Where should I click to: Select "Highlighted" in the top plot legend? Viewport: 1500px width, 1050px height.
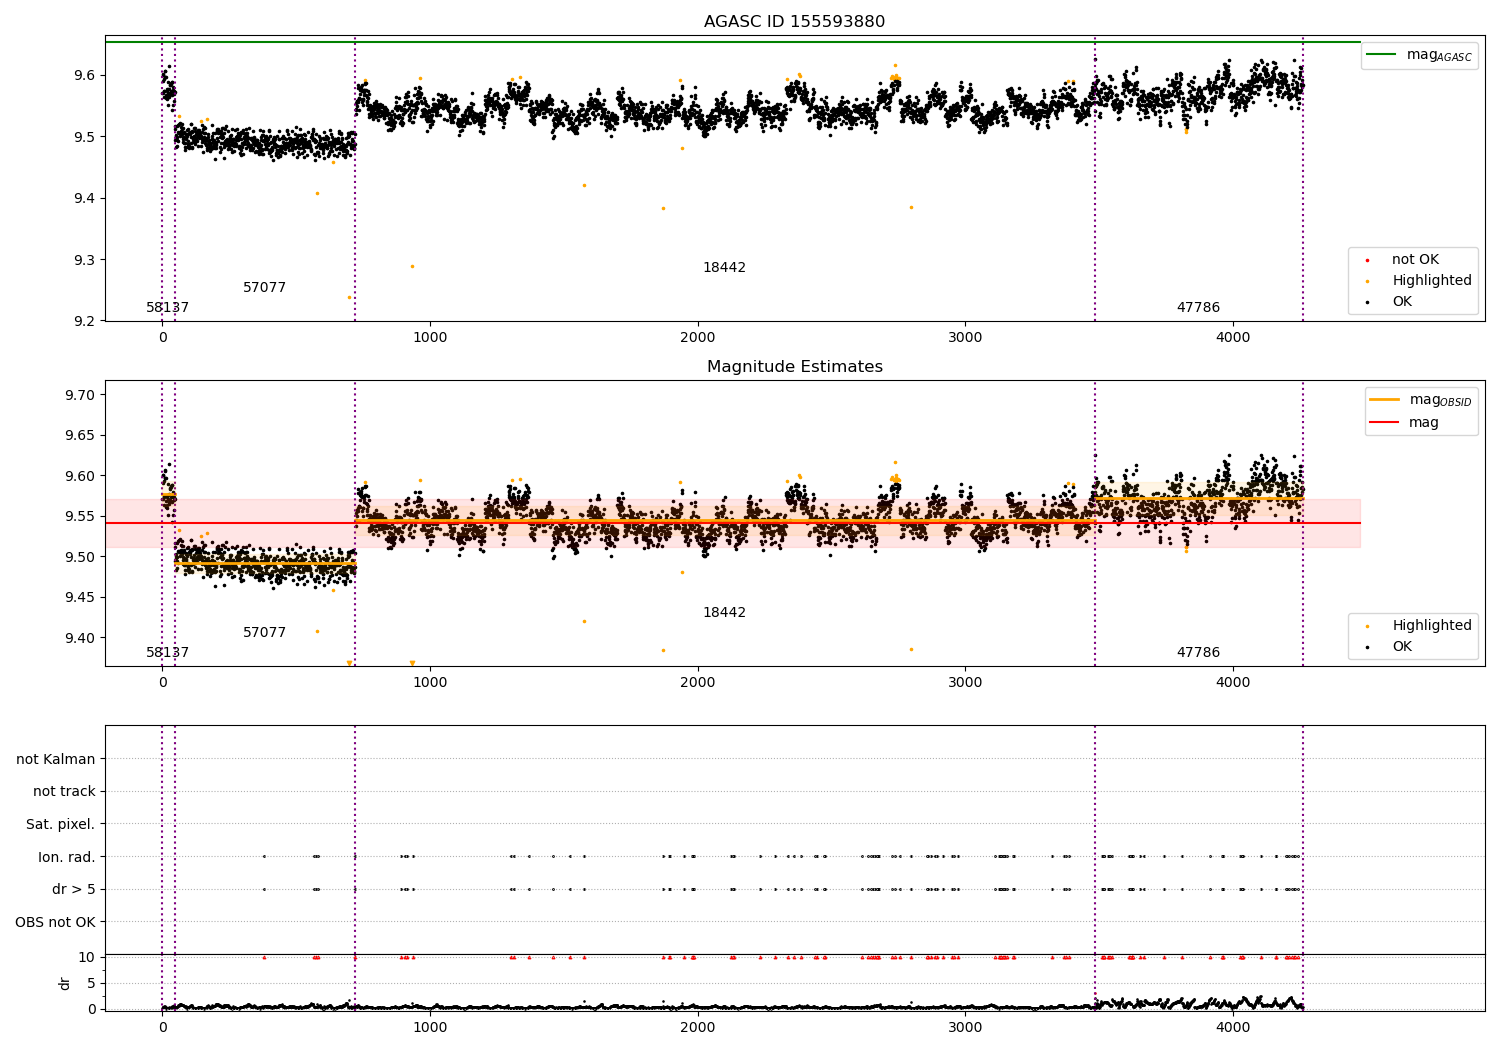click(x=1432, y=281)
